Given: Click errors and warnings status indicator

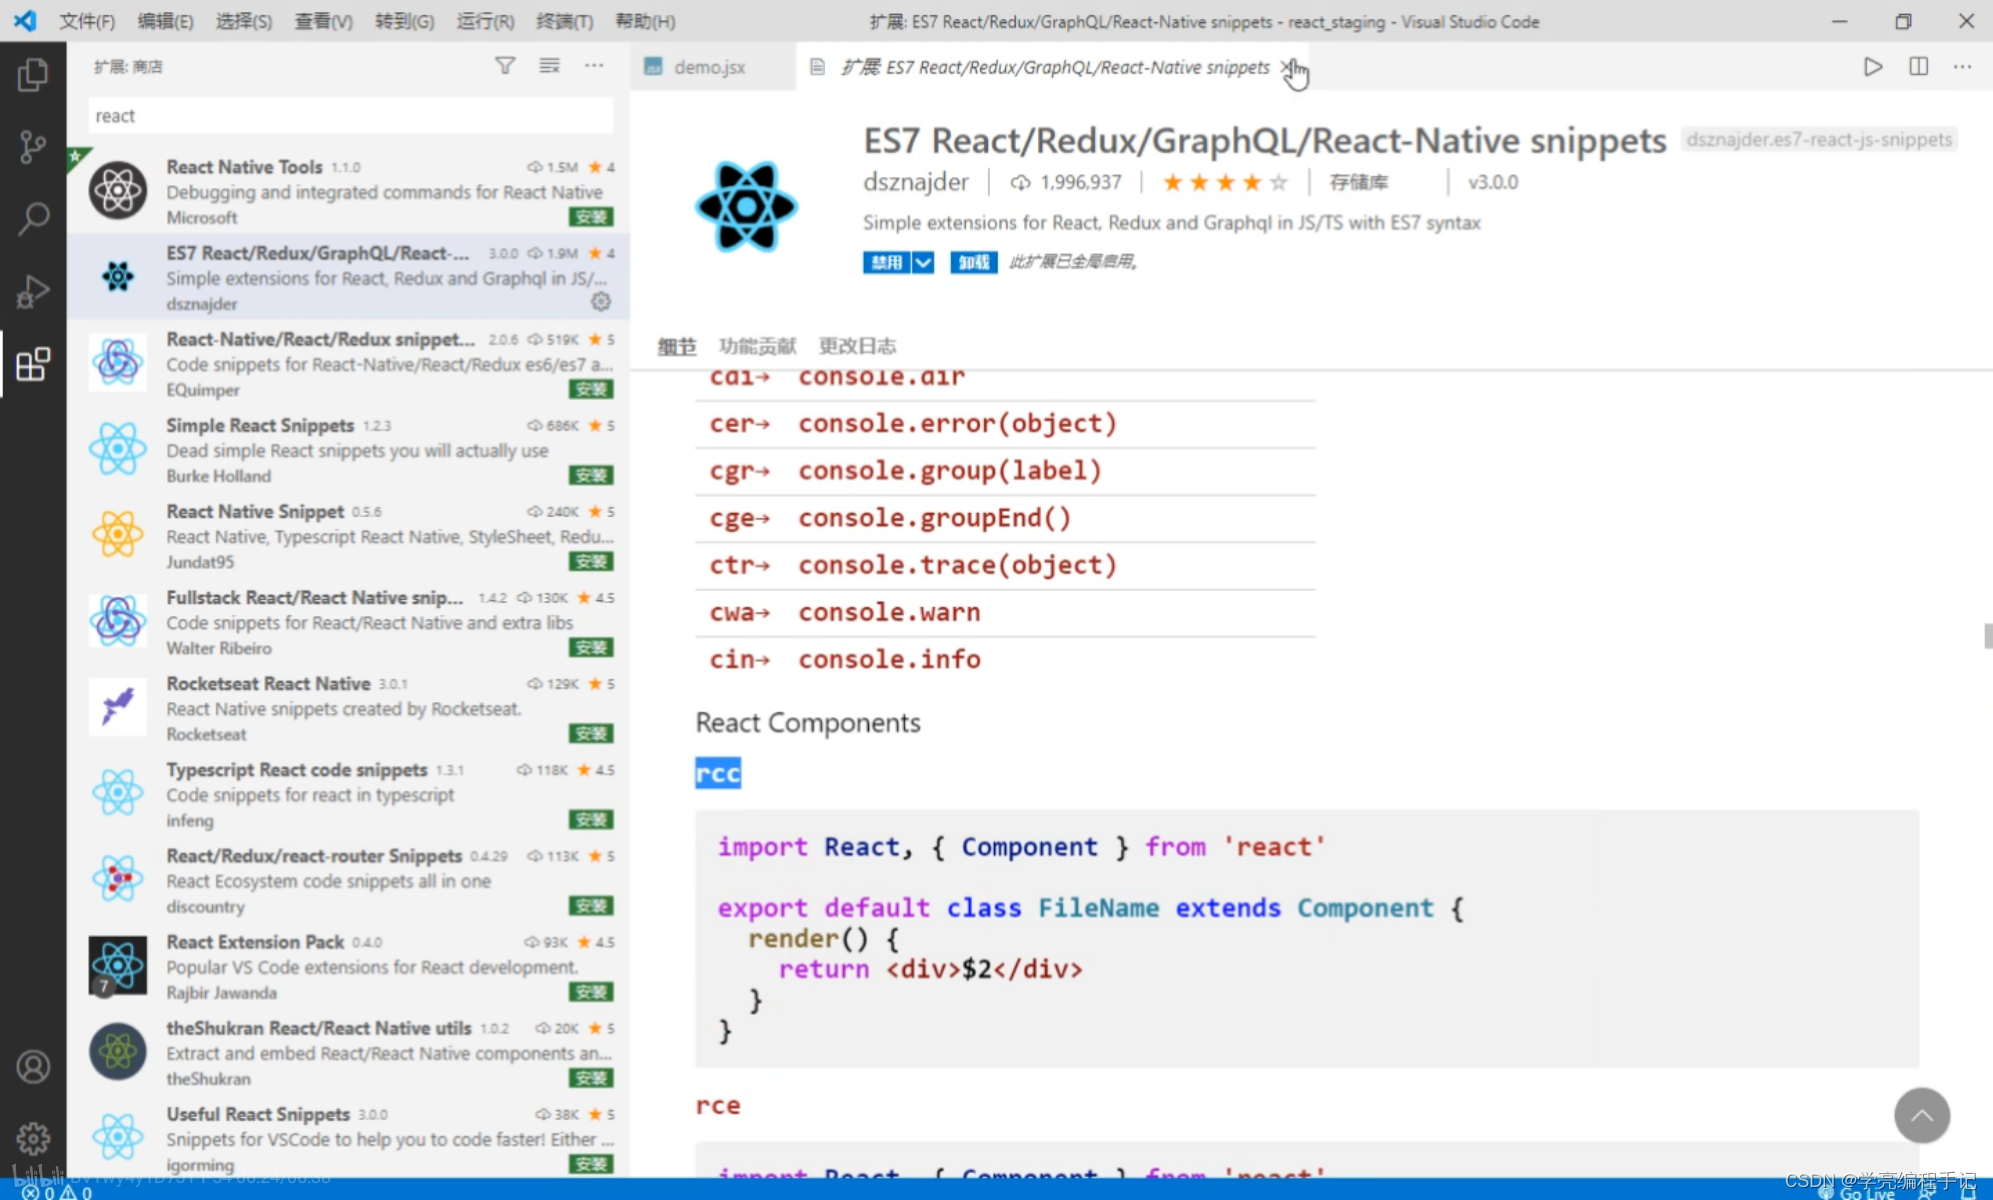Looking at the screenshot, I should point(57,1192).
